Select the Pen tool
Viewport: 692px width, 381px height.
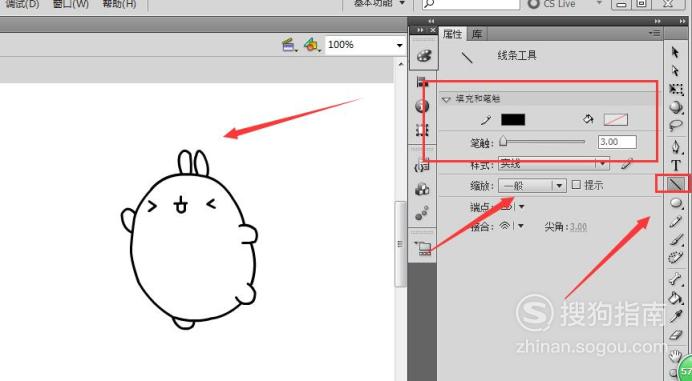(x=676, y=146)
